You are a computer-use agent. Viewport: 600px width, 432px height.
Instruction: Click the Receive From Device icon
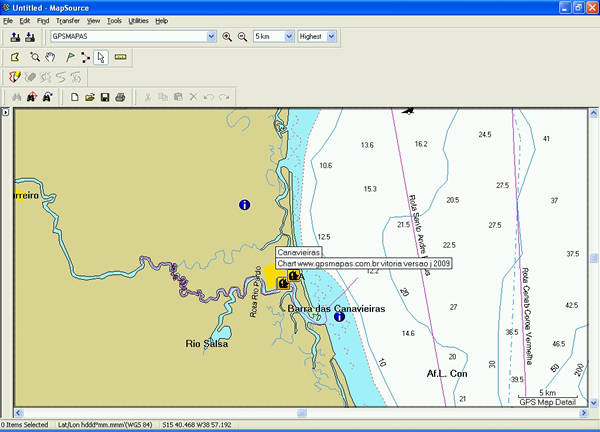(x=30, y=37)
